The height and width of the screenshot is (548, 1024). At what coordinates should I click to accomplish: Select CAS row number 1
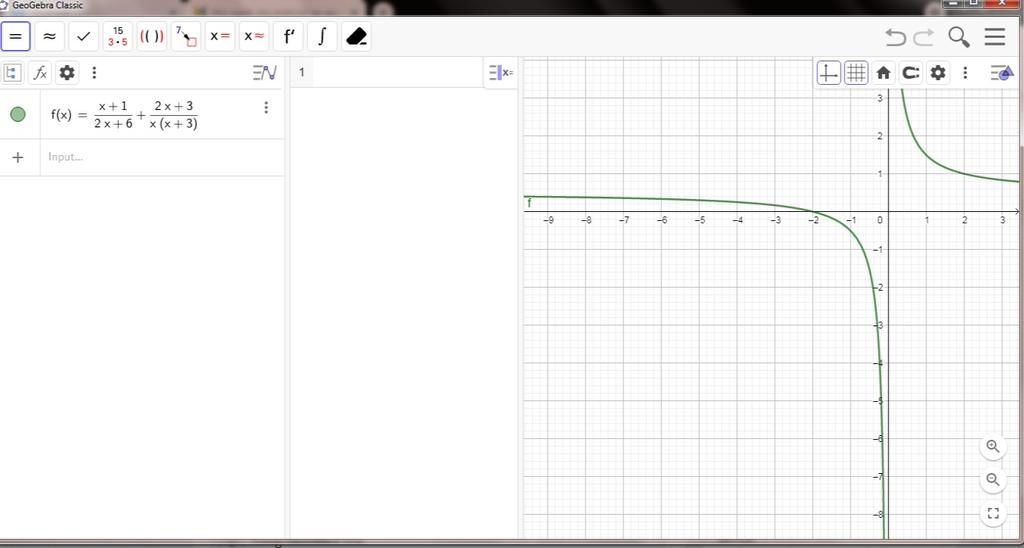[x=302, y=73]
